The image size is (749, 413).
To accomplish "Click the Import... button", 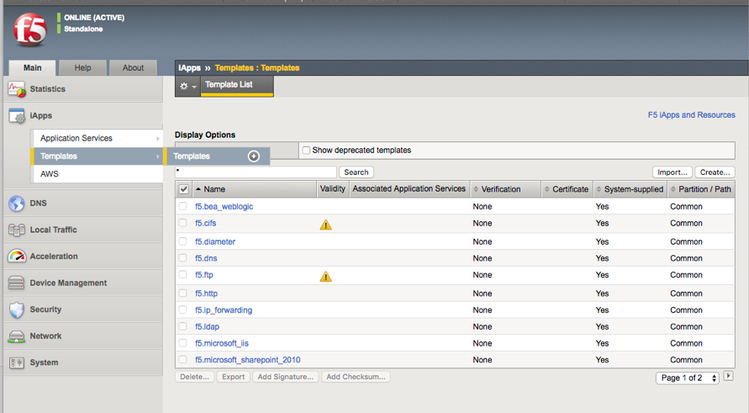I will click(x=671, y=172).
